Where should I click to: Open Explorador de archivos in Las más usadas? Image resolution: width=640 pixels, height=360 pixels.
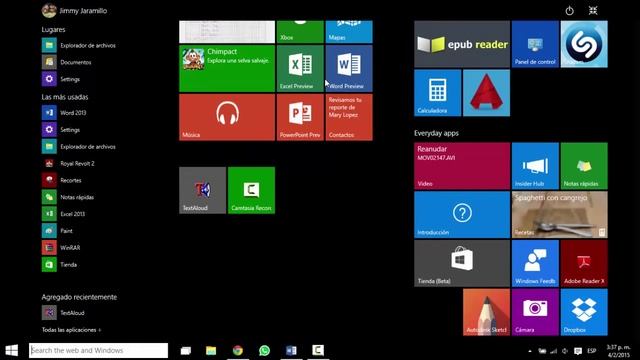click(79, 147)
